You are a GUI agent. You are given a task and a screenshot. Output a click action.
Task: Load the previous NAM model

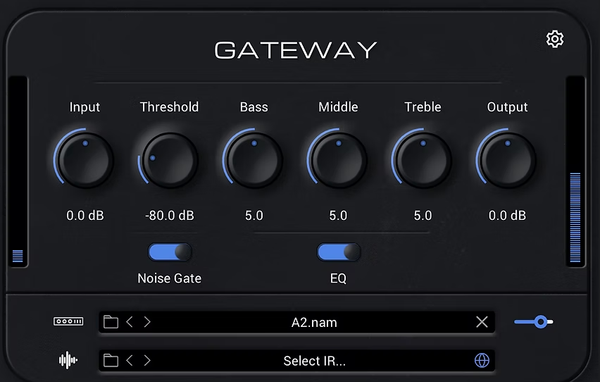point(130,322)
